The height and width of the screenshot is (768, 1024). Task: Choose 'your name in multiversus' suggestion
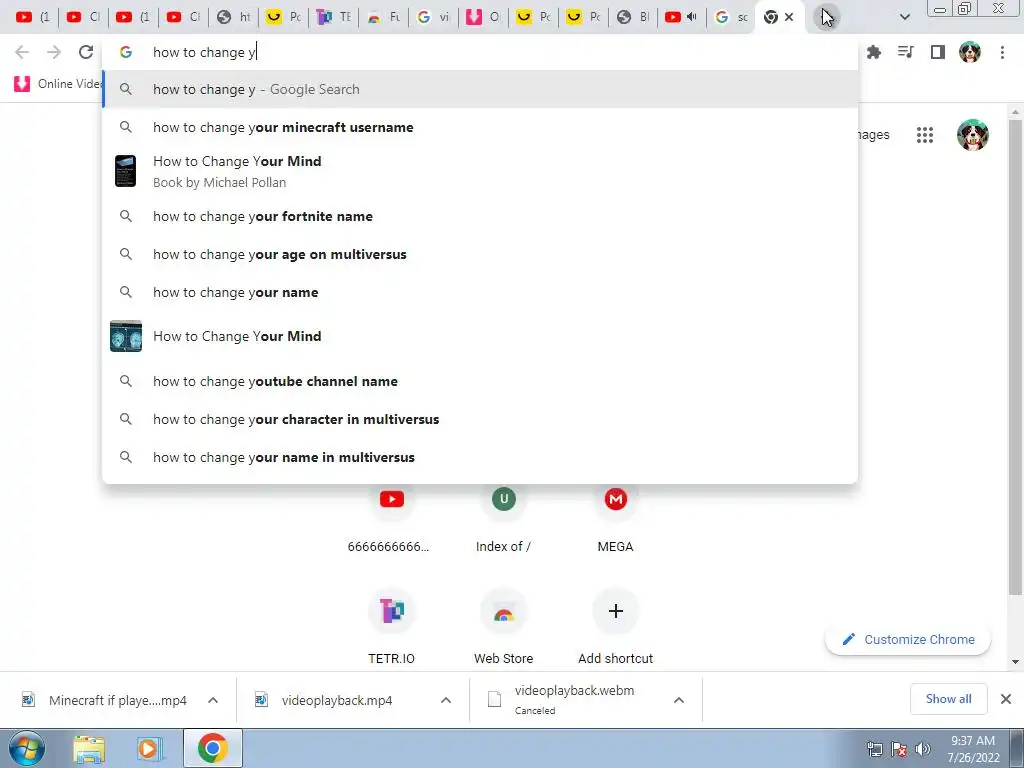(x=480, y=456)
